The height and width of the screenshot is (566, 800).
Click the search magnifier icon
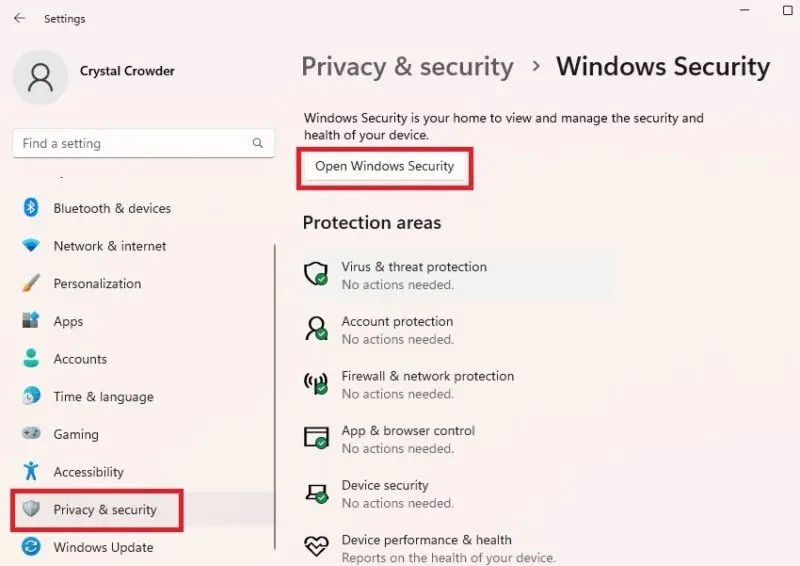[x=259, y=144]
